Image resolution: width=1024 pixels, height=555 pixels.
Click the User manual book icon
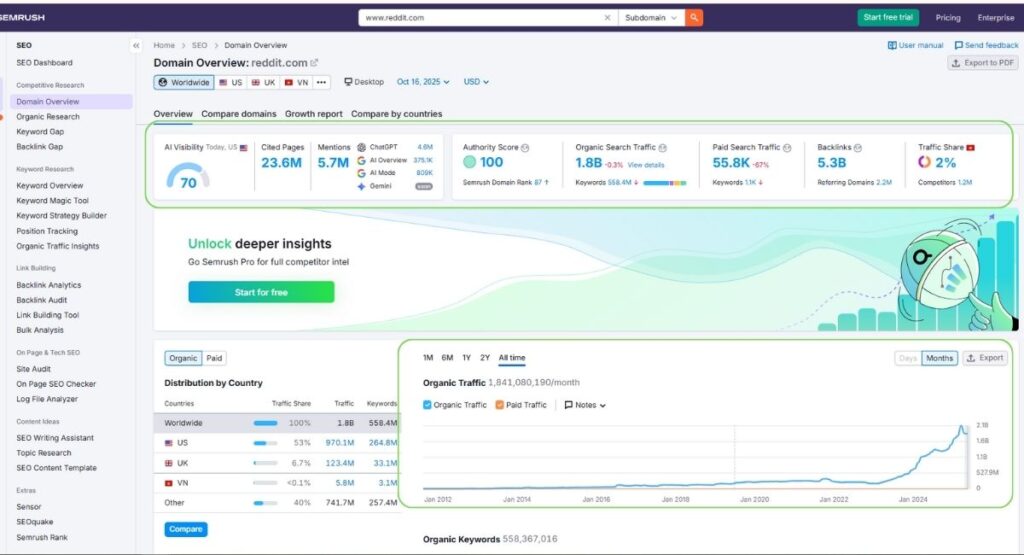(x=891, y=45)
